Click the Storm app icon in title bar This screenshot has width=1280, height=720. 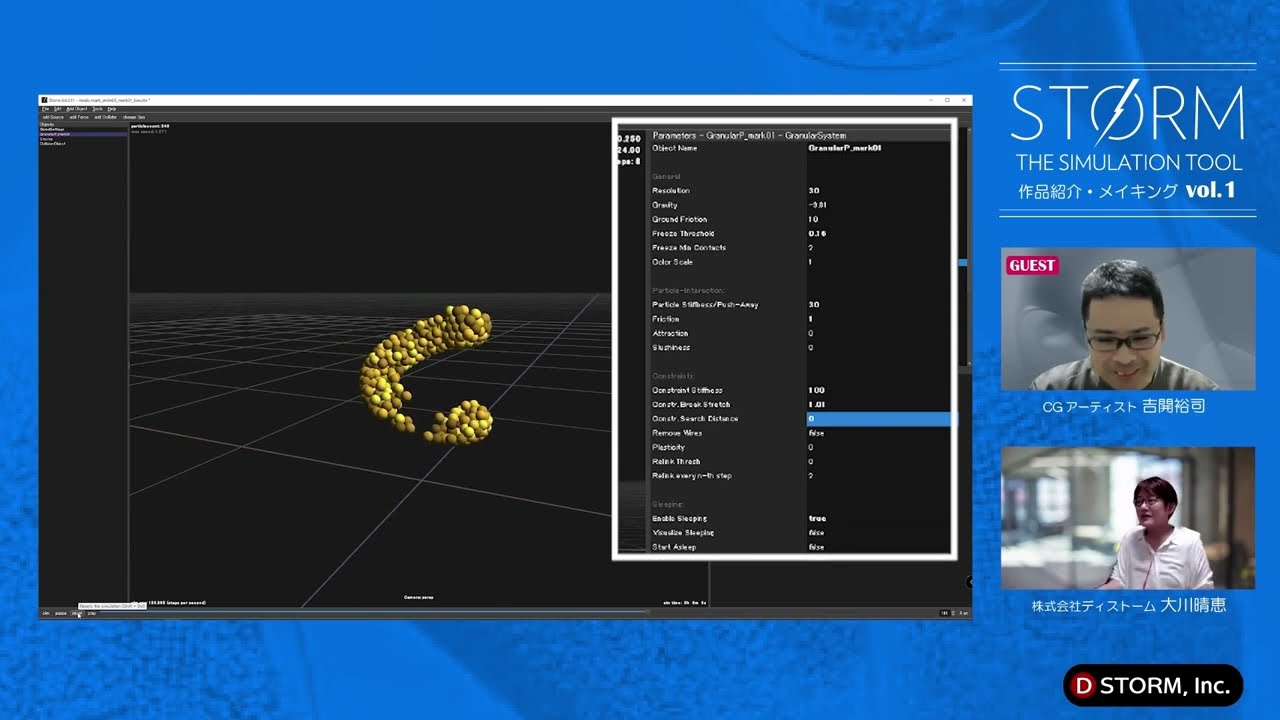(43, 101)
